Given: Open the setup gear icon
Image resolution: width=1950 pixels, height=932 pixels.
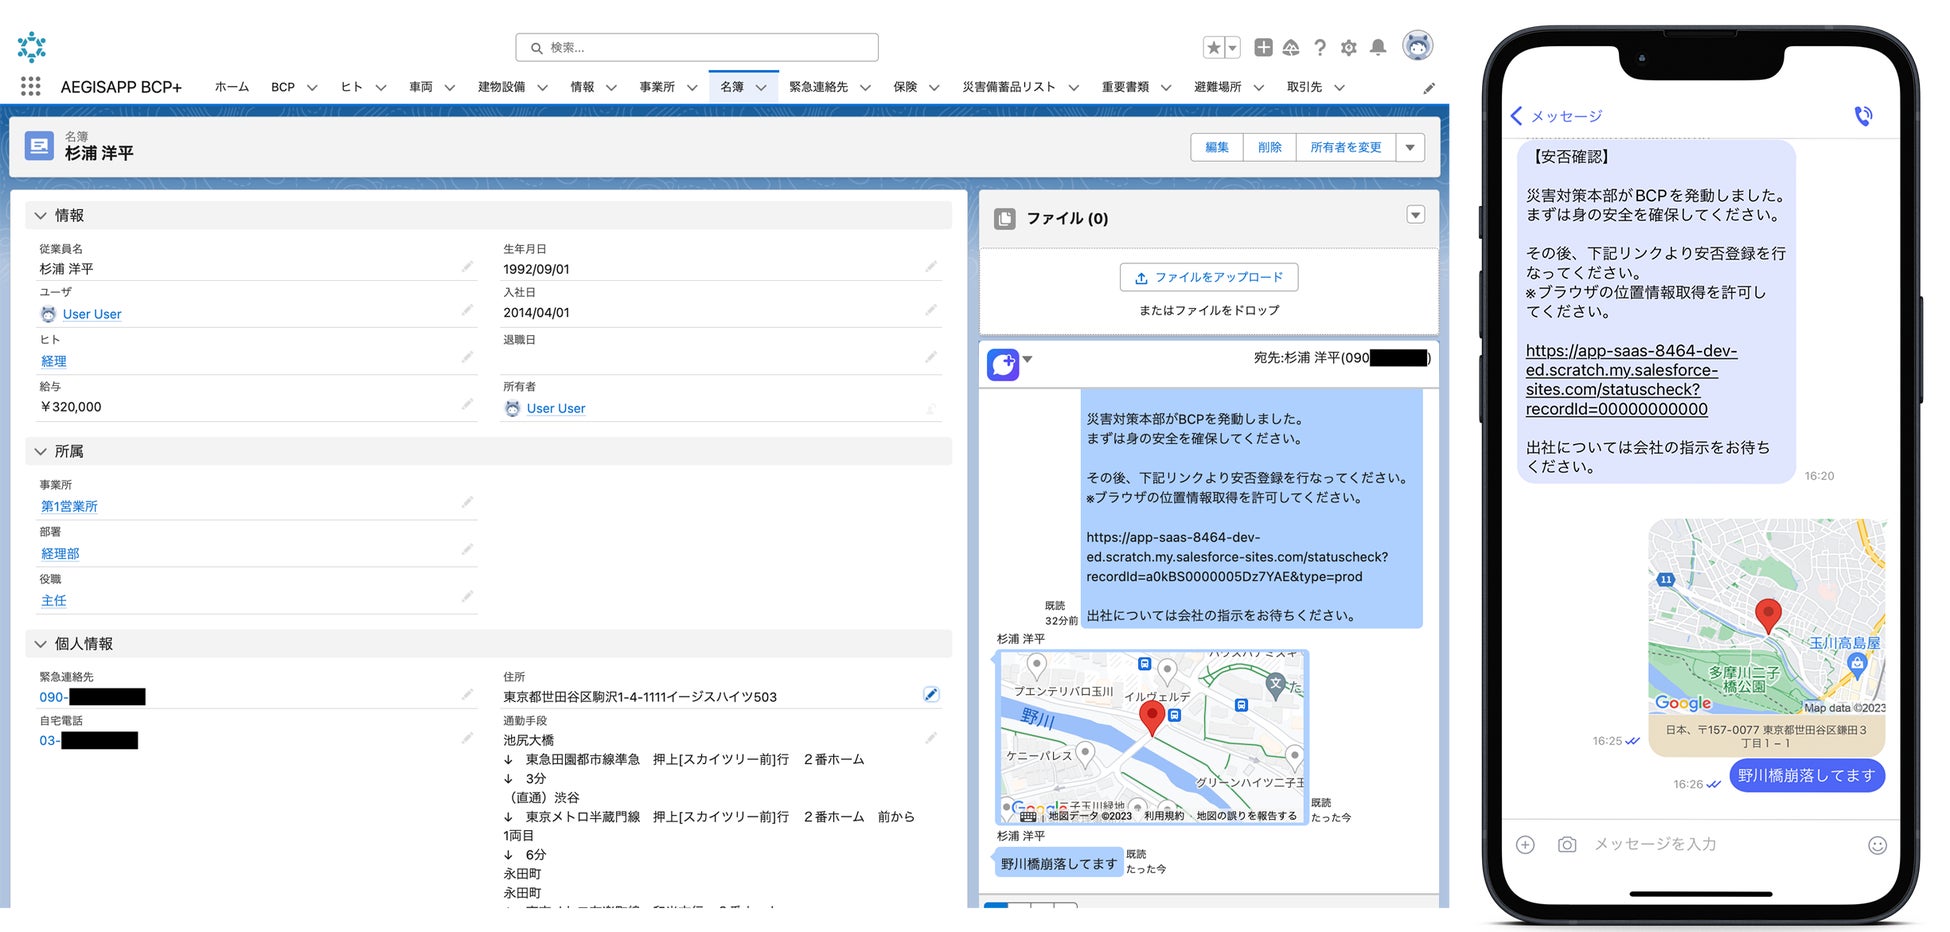Looking at the screenshot, I should click(1349, 47).
